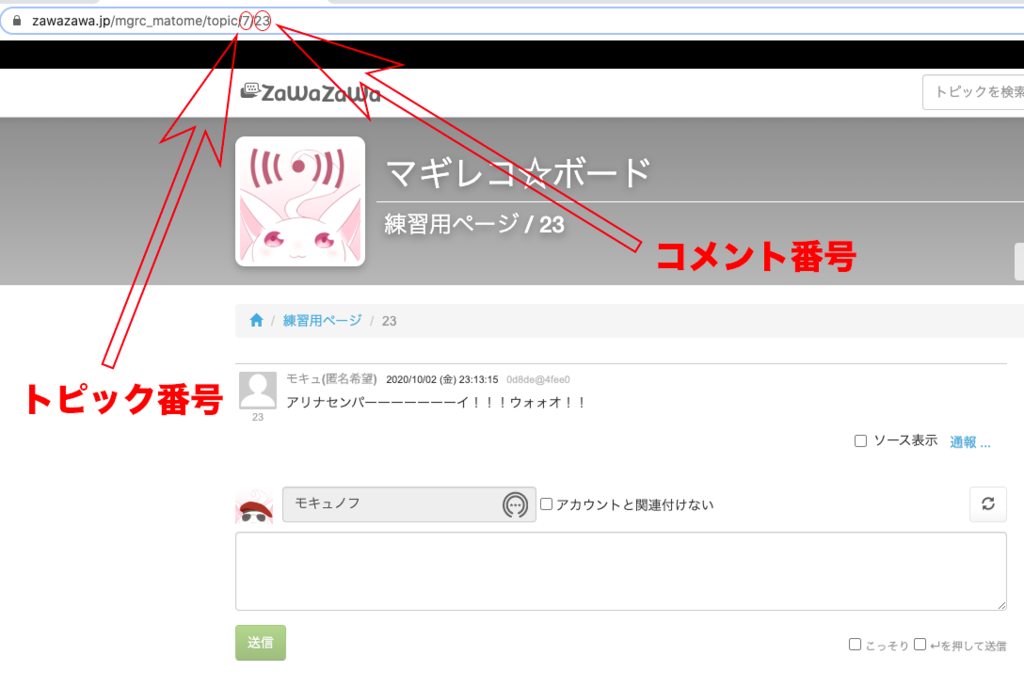Click the comment text area

pyautogui.click(x=620, y=571)
